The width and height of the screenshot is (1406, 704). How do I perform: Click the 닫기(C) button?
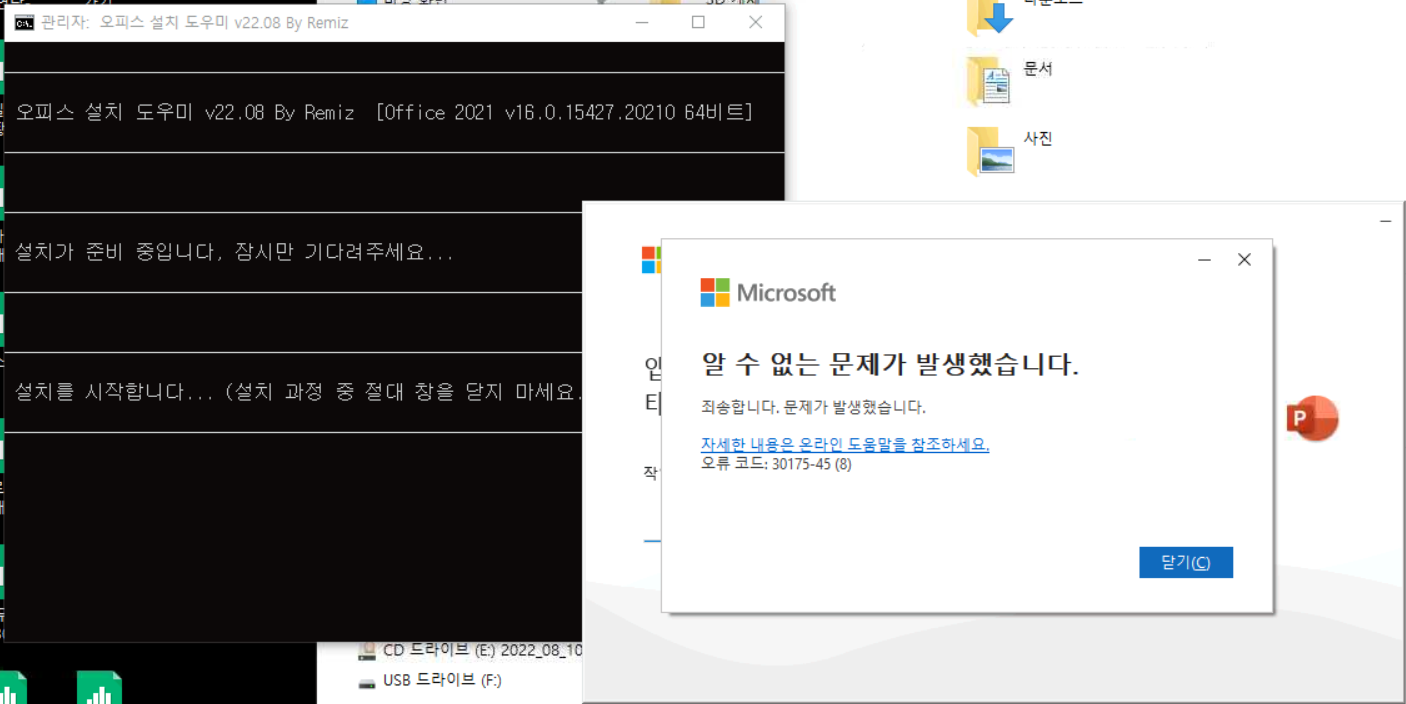click(x=1186, y=562)
